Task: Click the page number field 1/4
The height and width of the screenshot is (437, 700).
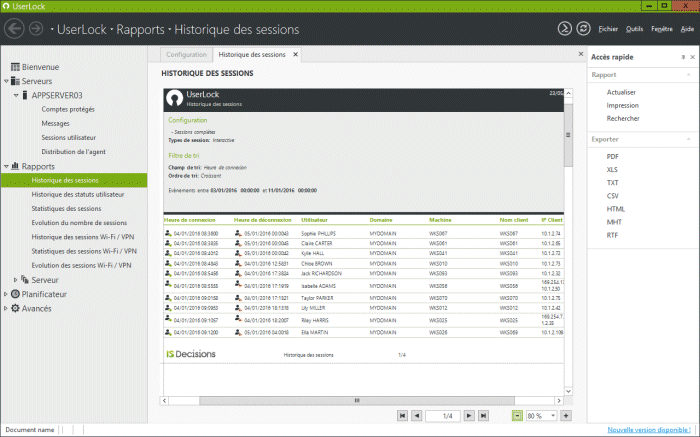Action: [443, 416]
